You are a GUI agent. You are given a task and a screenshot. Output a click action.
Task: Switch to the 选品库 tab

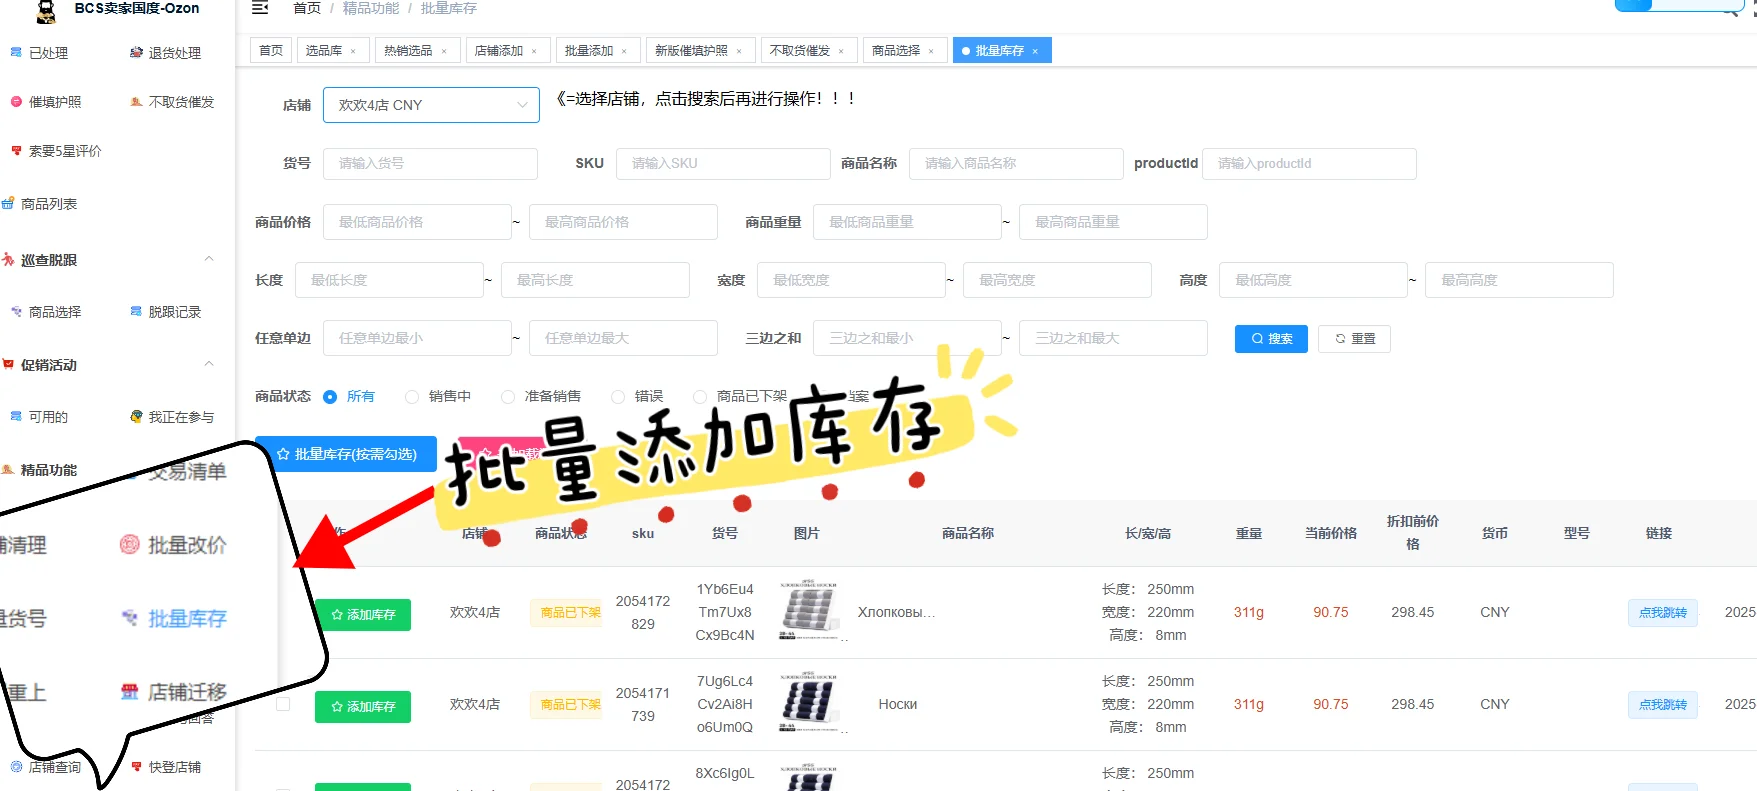click(324, 50)
